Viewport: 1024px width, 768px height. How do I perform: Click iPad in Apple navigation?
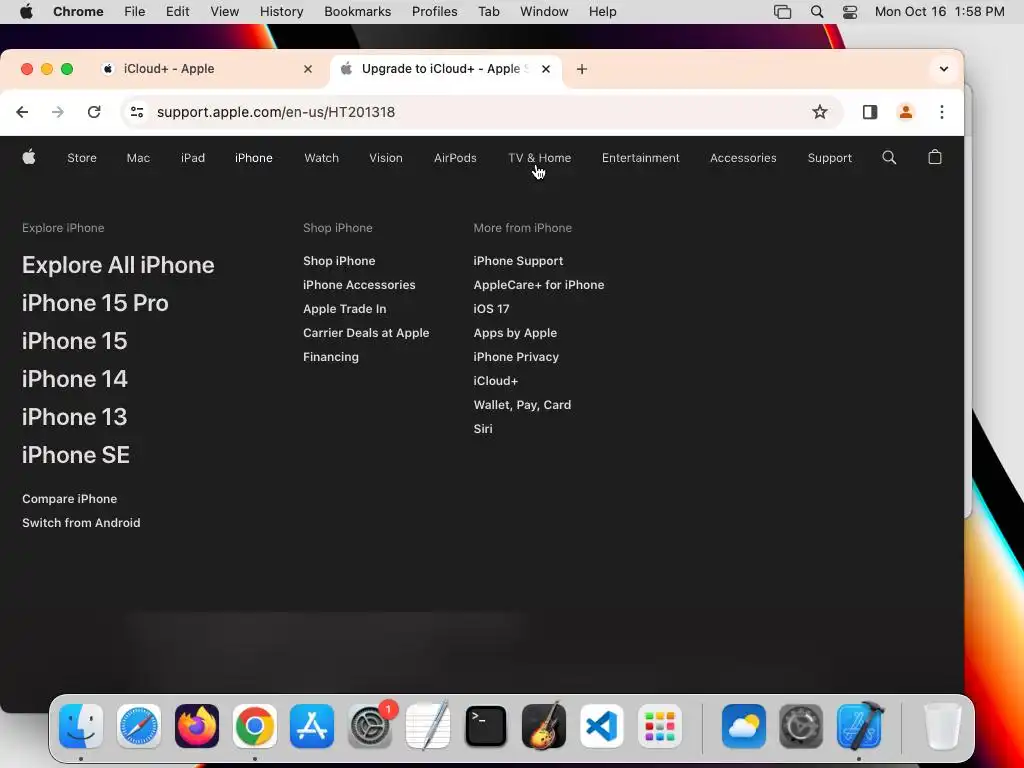point(193,158)
